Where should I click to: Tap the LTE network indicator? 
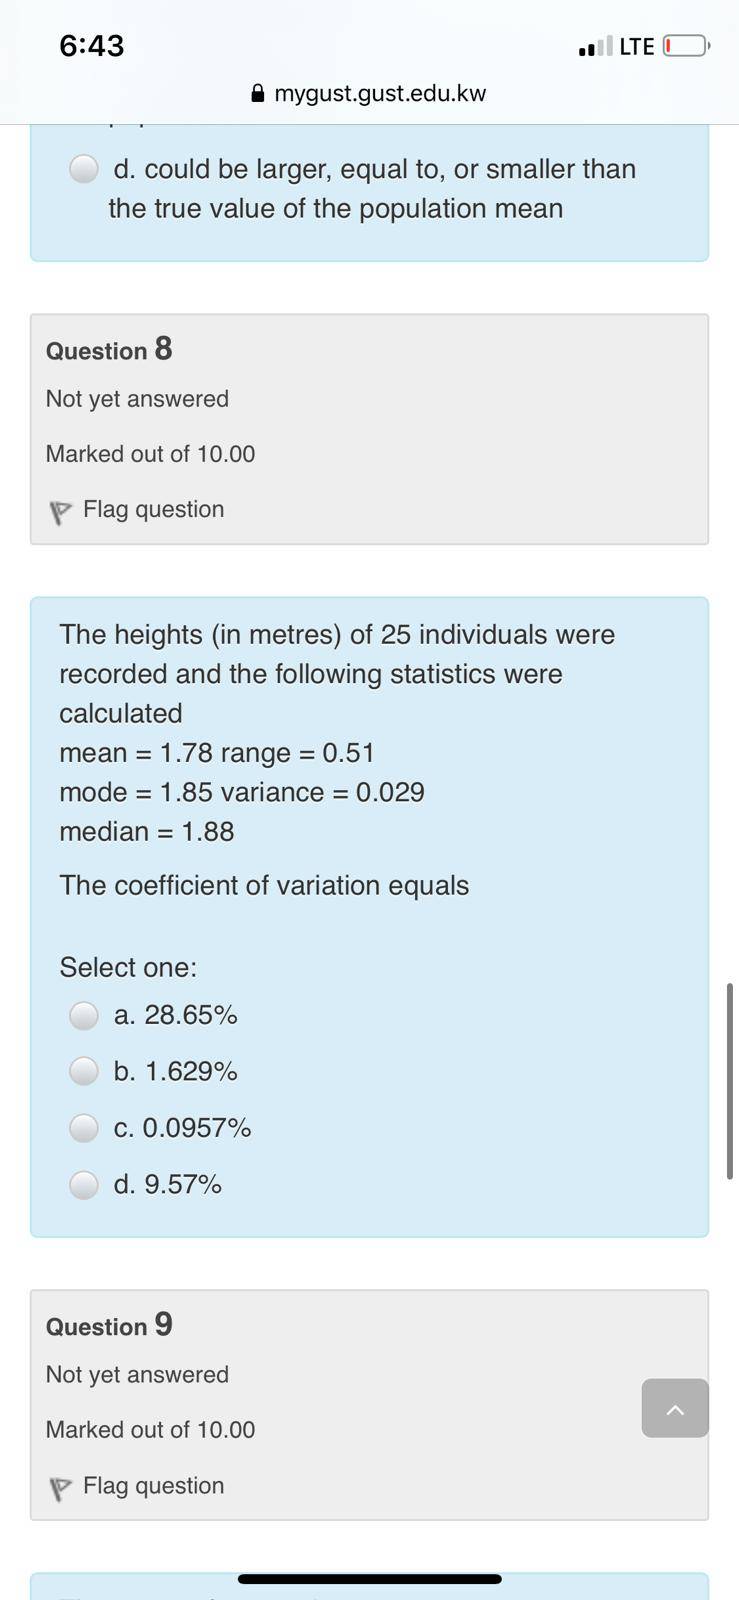[x=637, y=46]
